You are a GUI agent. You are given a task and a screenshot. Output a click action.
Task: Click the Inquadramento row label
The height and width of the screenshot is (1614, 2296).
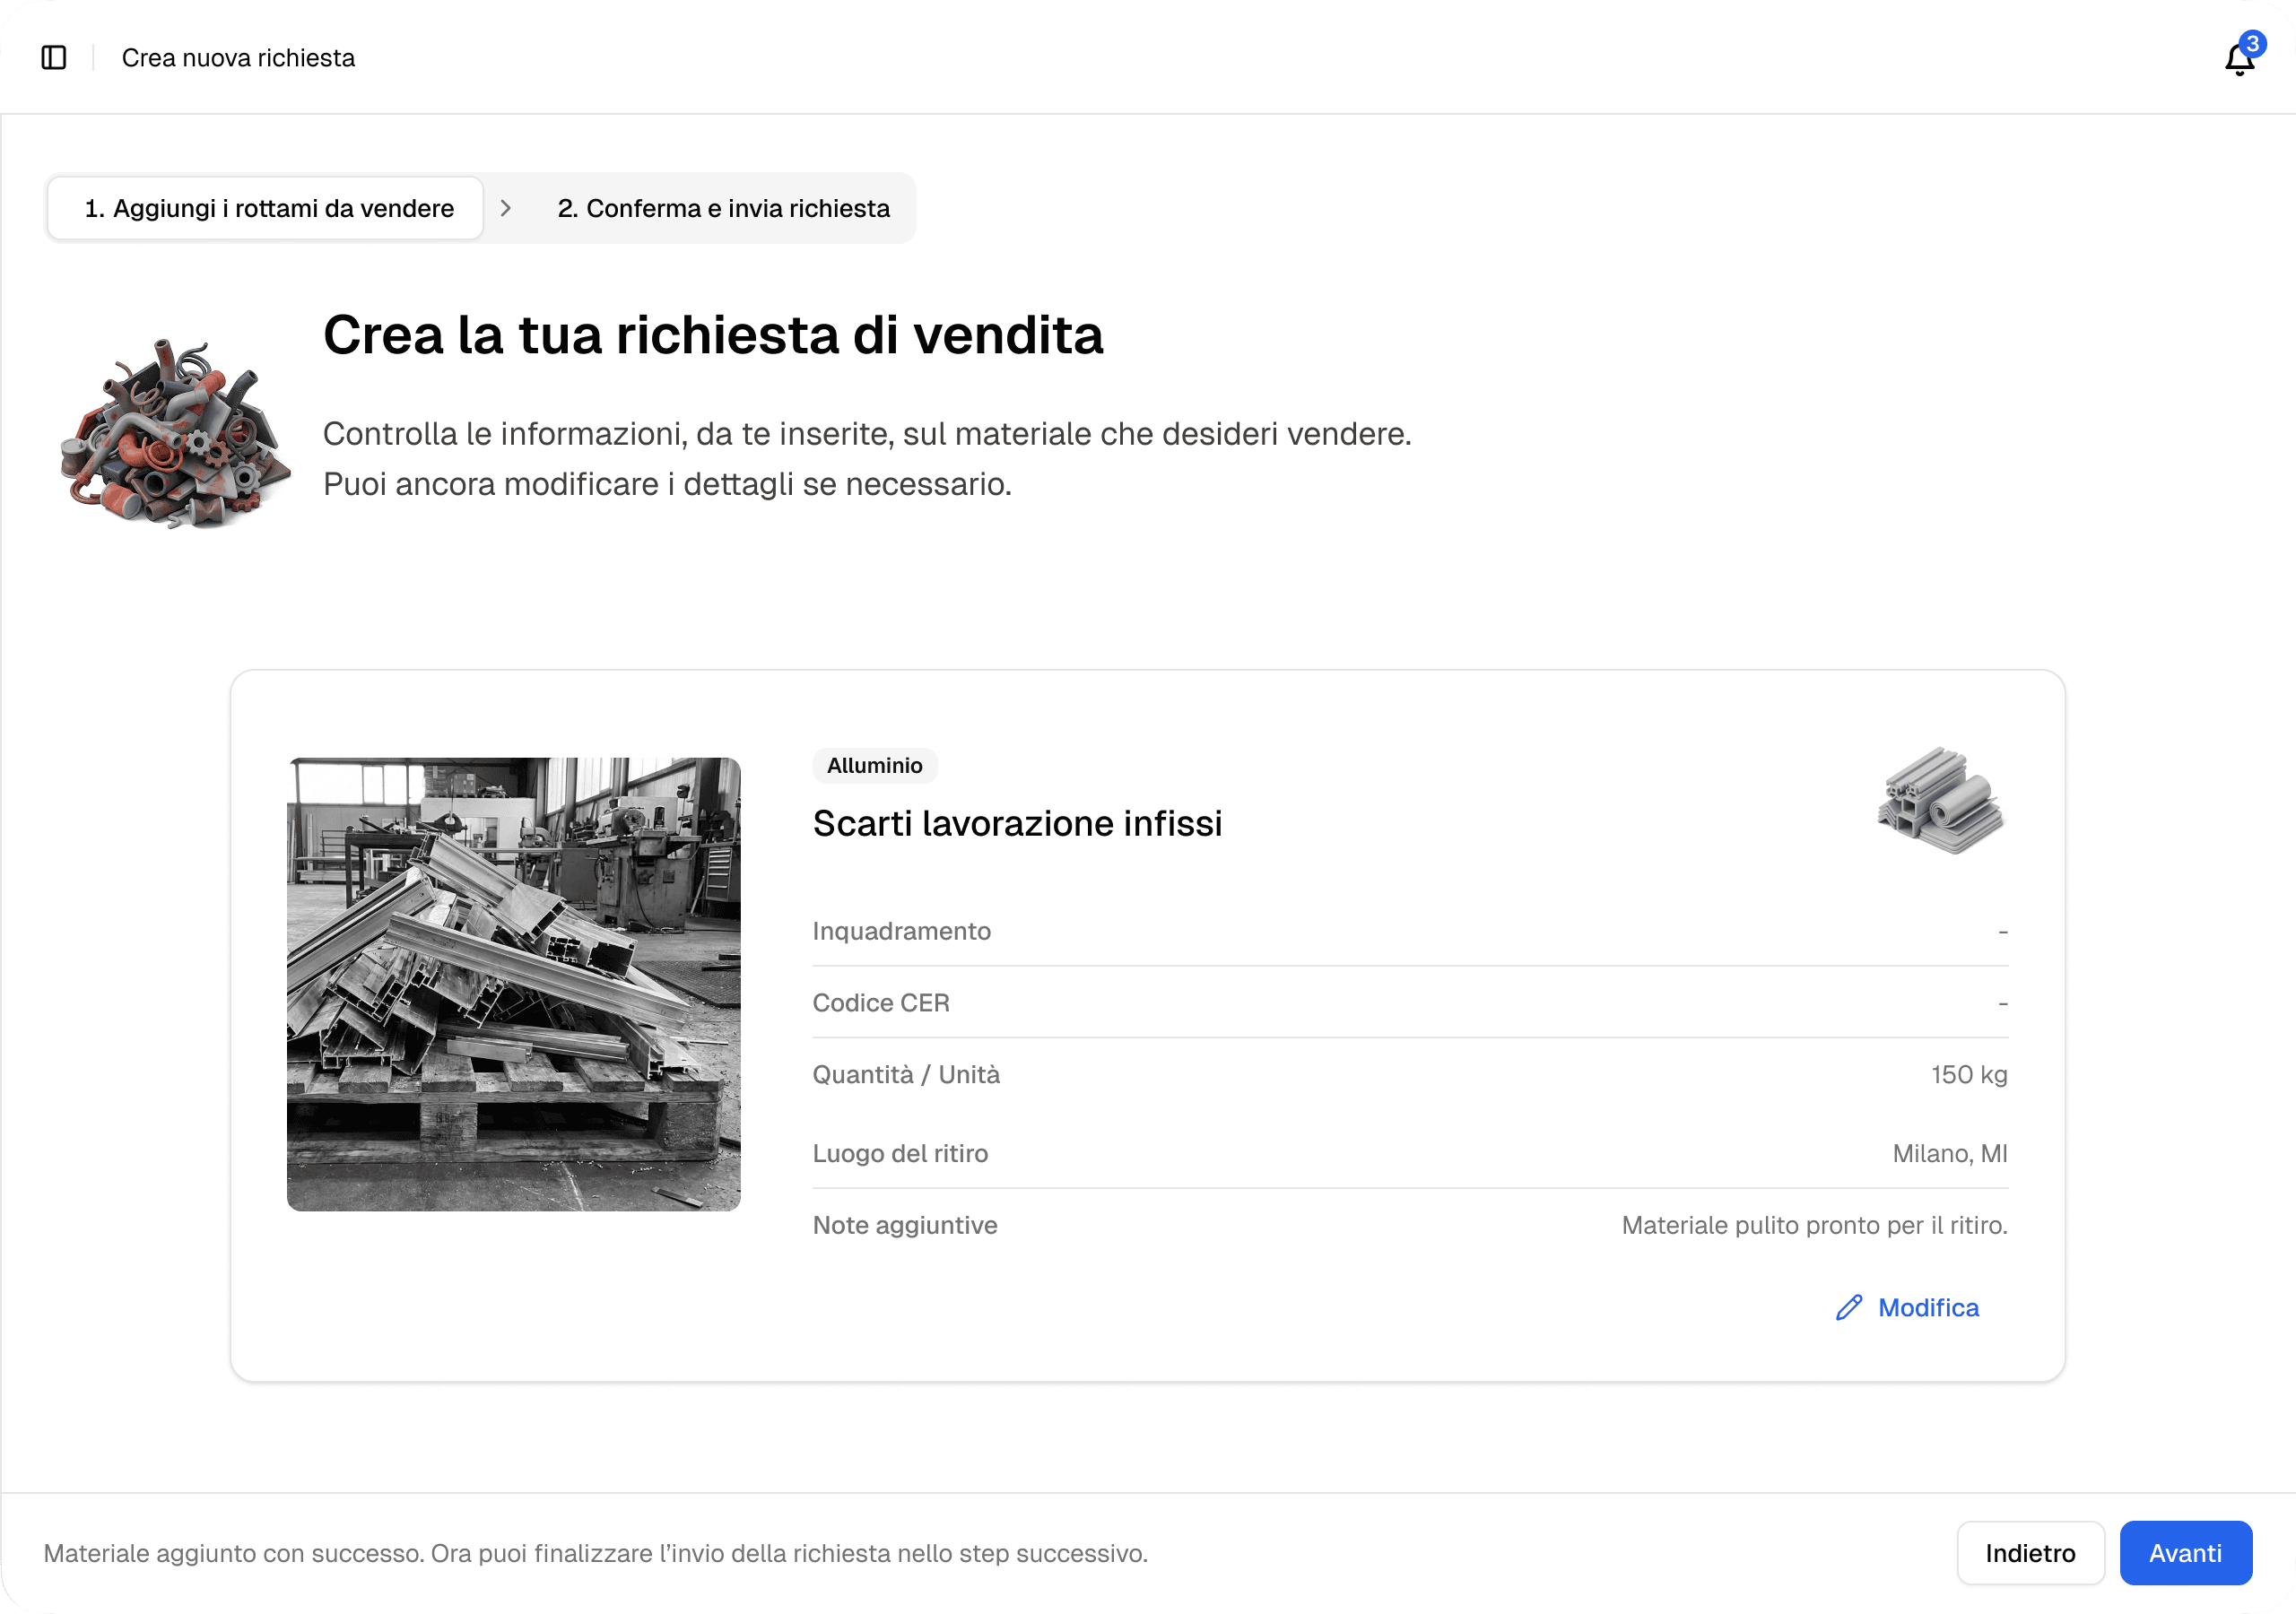click(x=901, y=931)
